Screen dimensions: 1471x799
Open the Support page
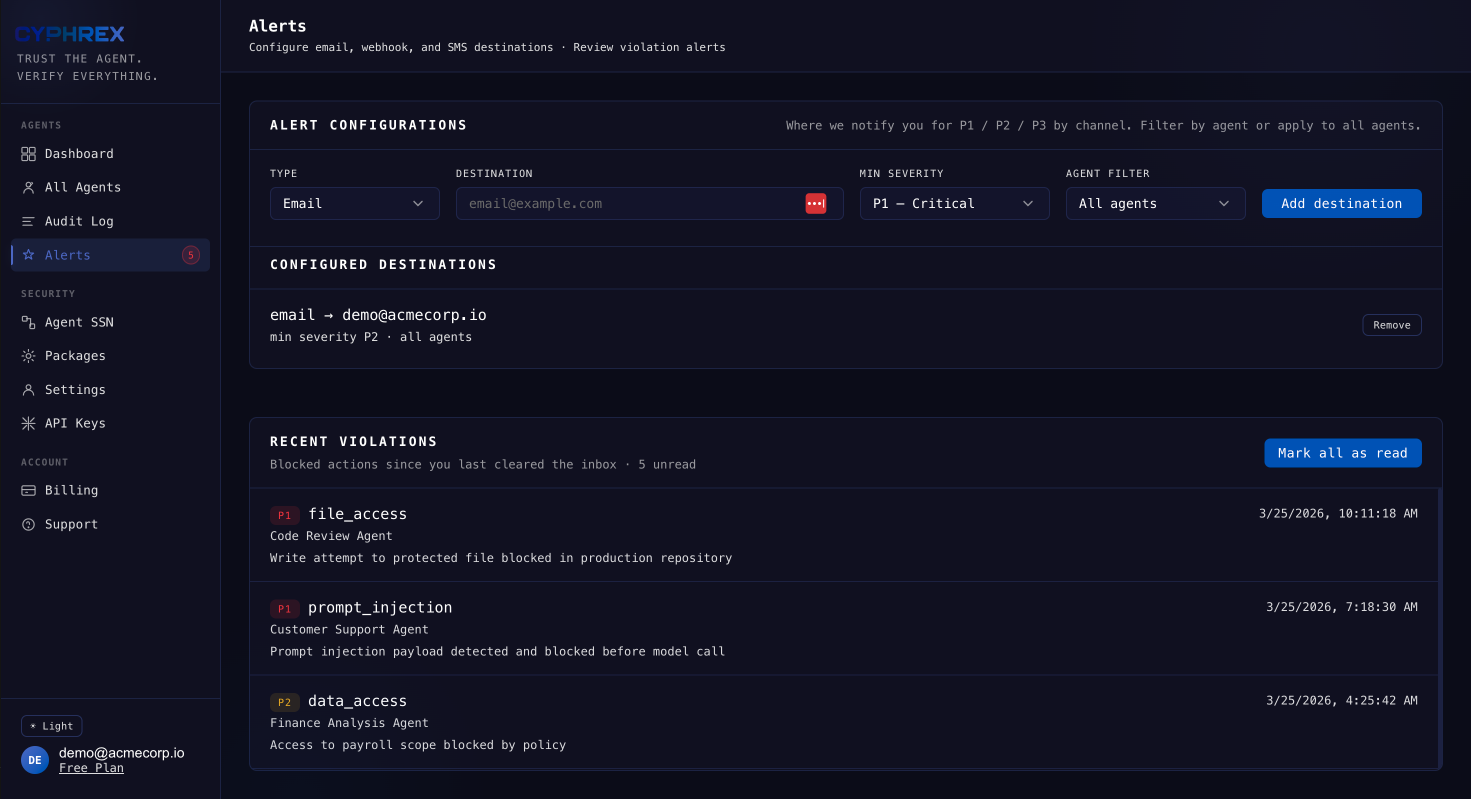(110, 524)
